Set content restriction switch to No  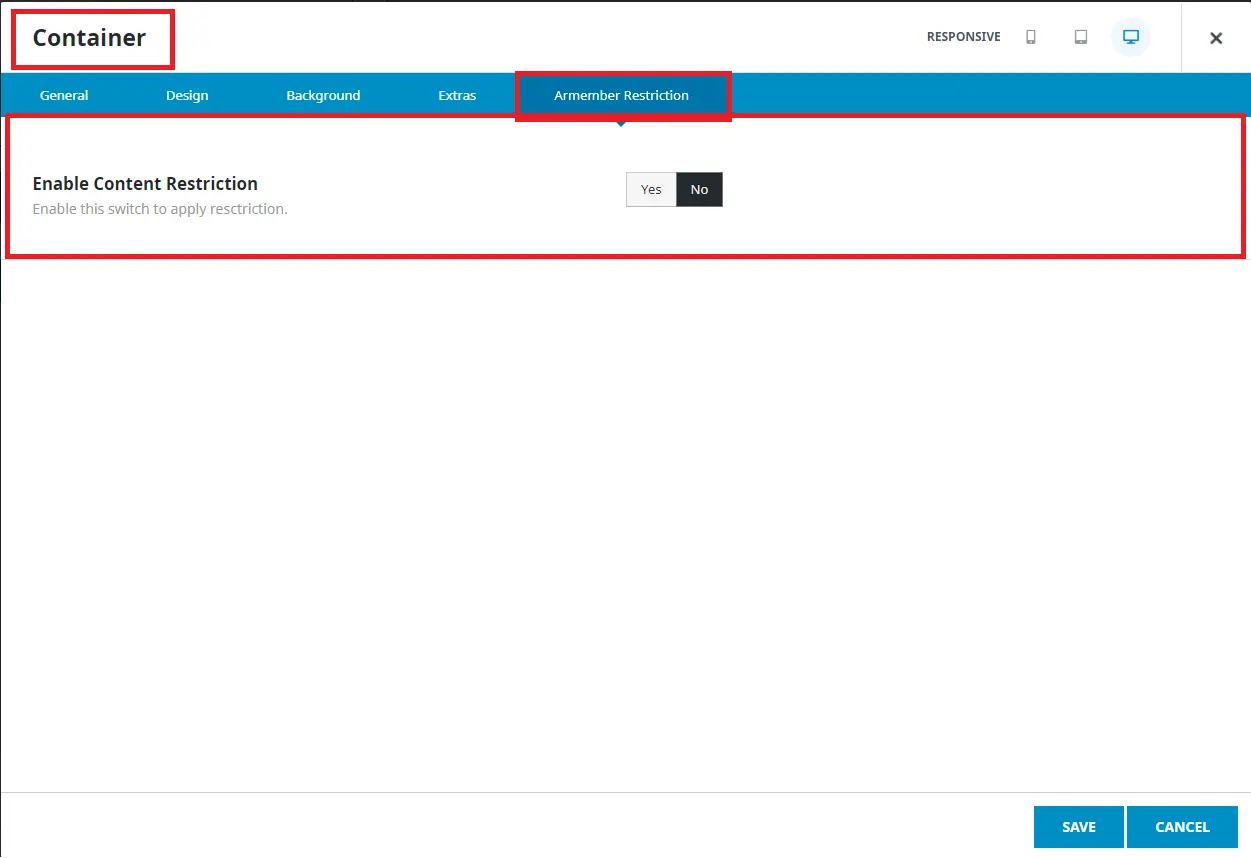tap(699, 189)
